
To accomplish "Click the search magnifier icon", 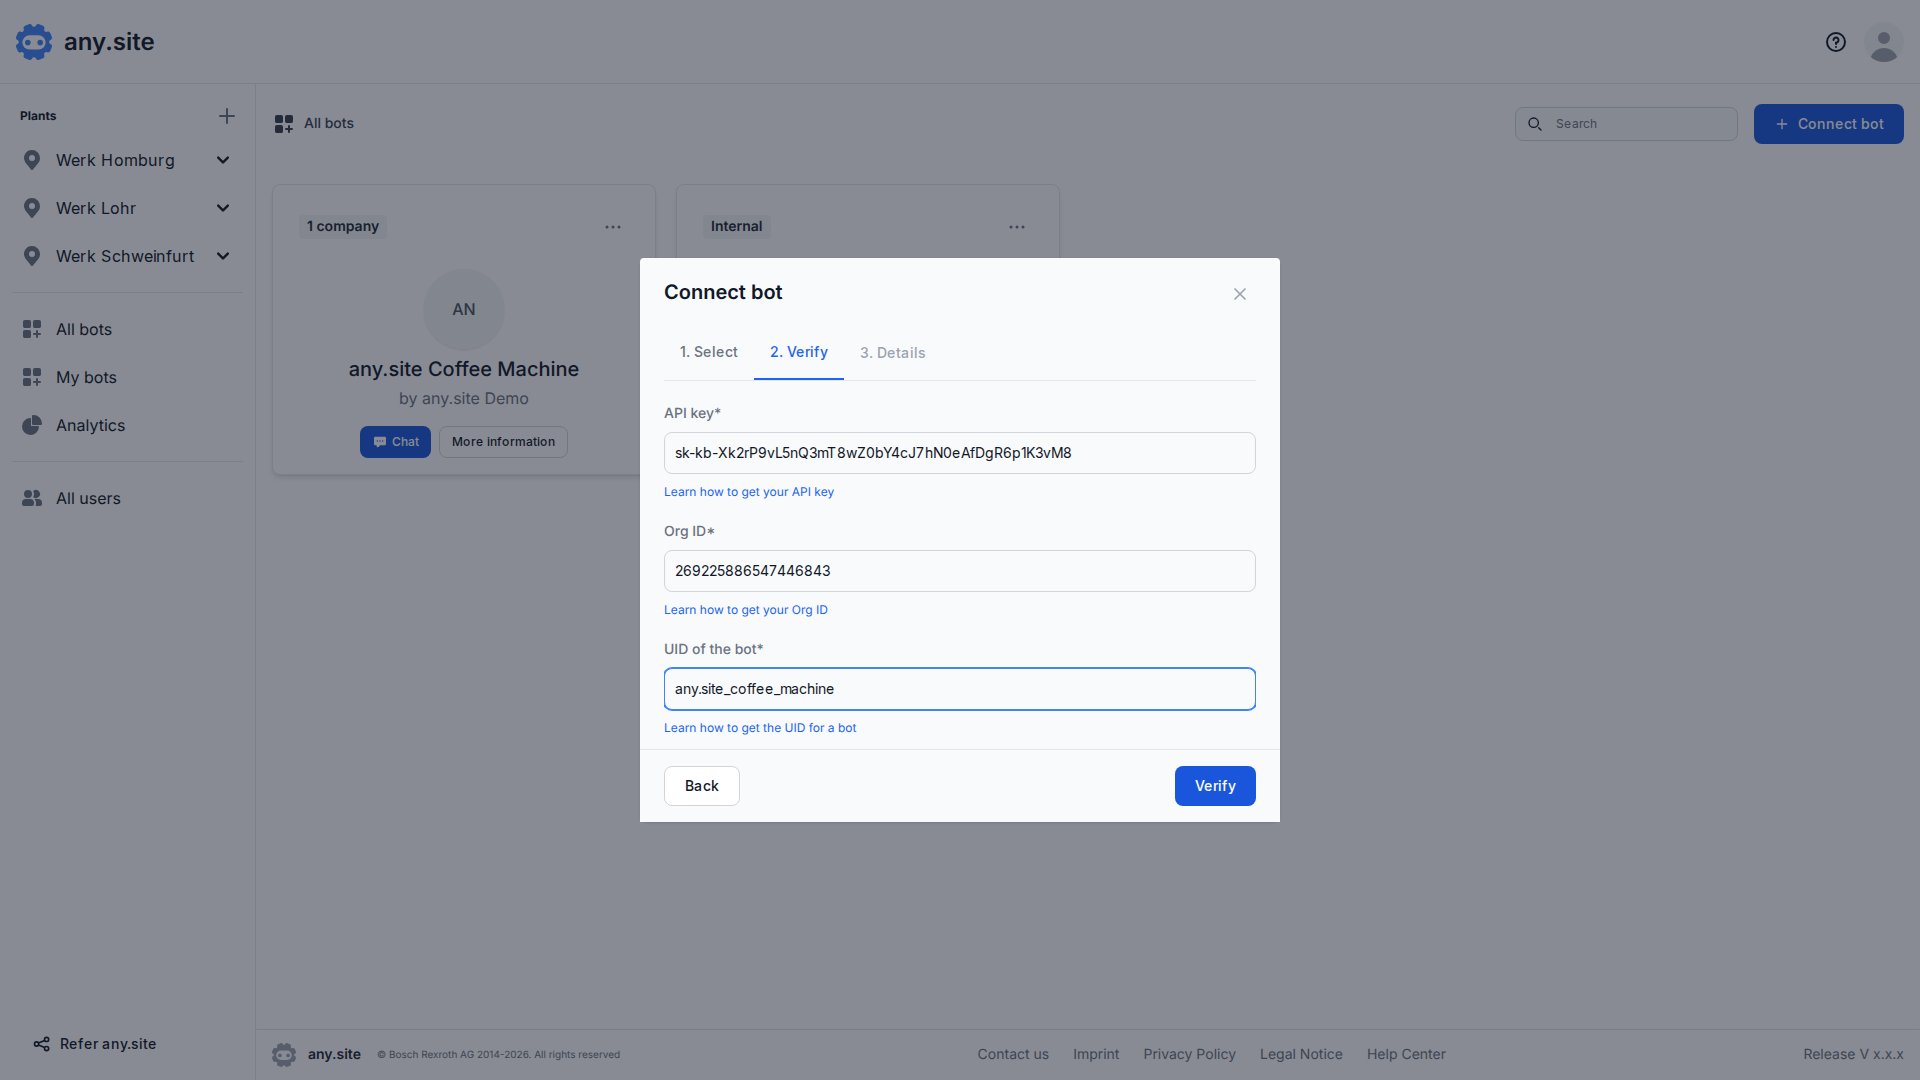I will [1535, 124].
